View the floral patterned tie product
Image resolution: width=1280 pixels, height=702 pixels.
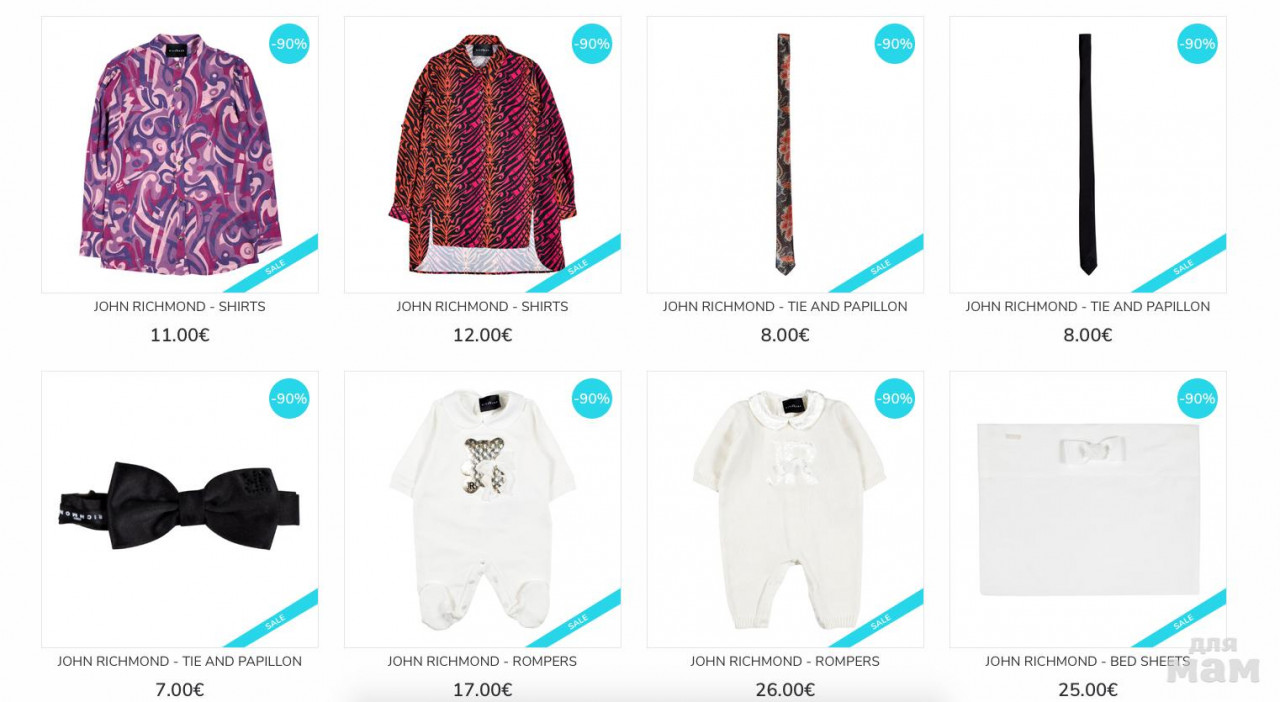coord(785,155)
